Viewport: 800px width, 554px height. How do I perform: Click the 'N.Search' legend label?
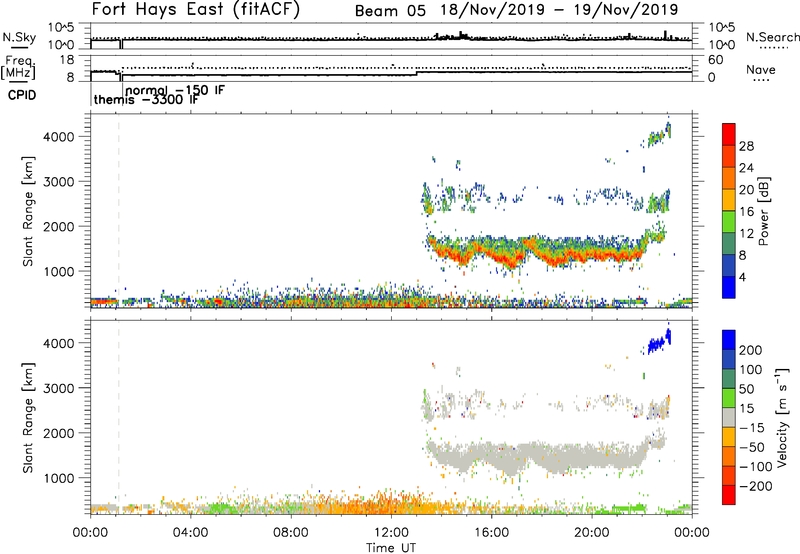772,37
